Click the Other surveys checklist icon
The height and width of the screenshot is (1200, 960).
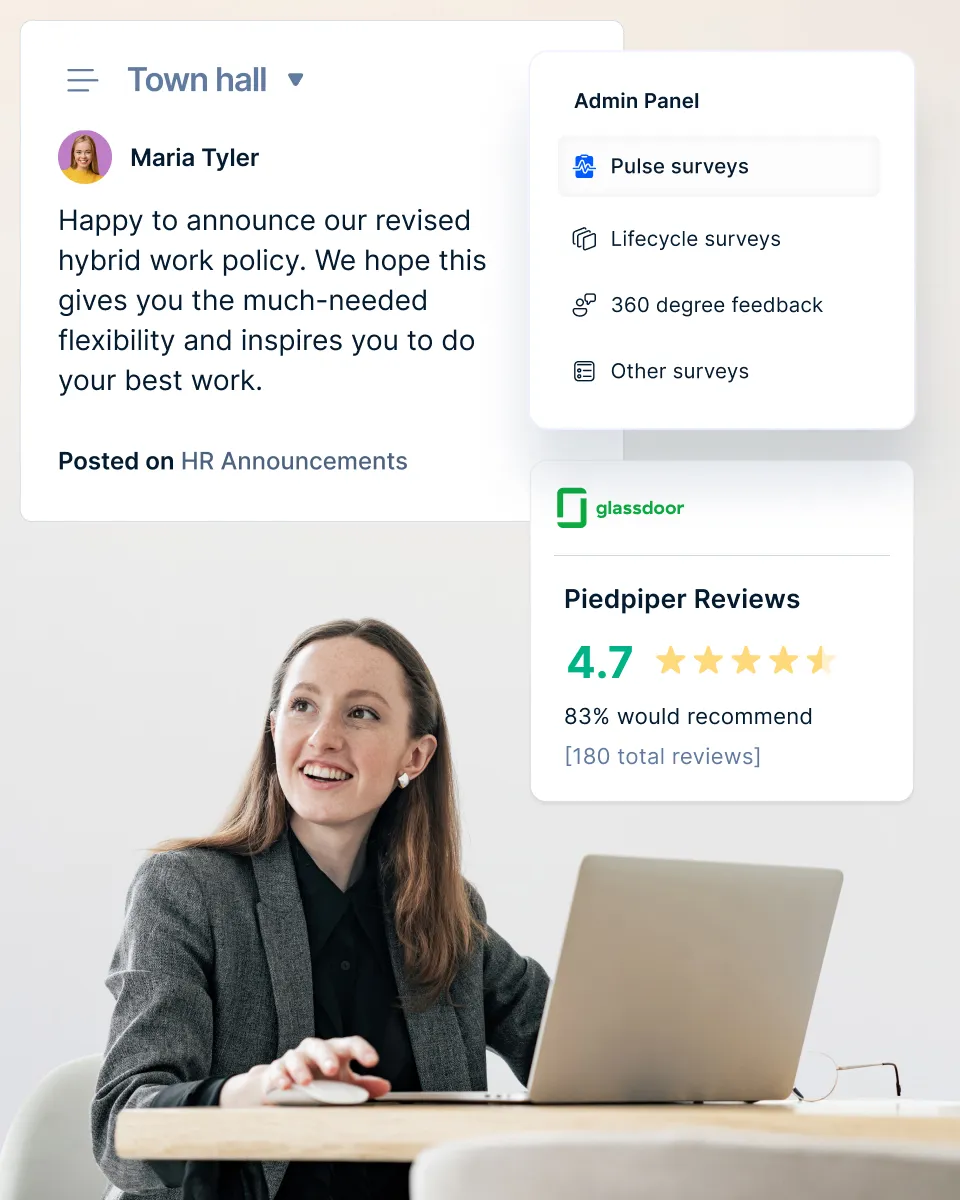[x=584, y=371]
